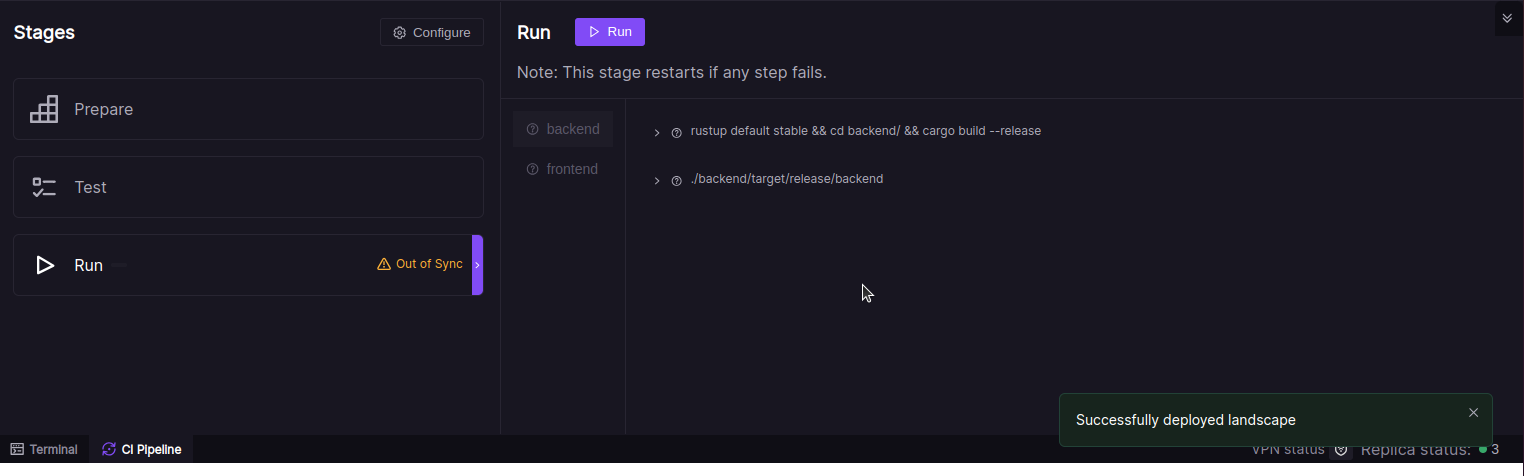
Task: Expand the rustup cargo build step
Action: click(657, 132)
